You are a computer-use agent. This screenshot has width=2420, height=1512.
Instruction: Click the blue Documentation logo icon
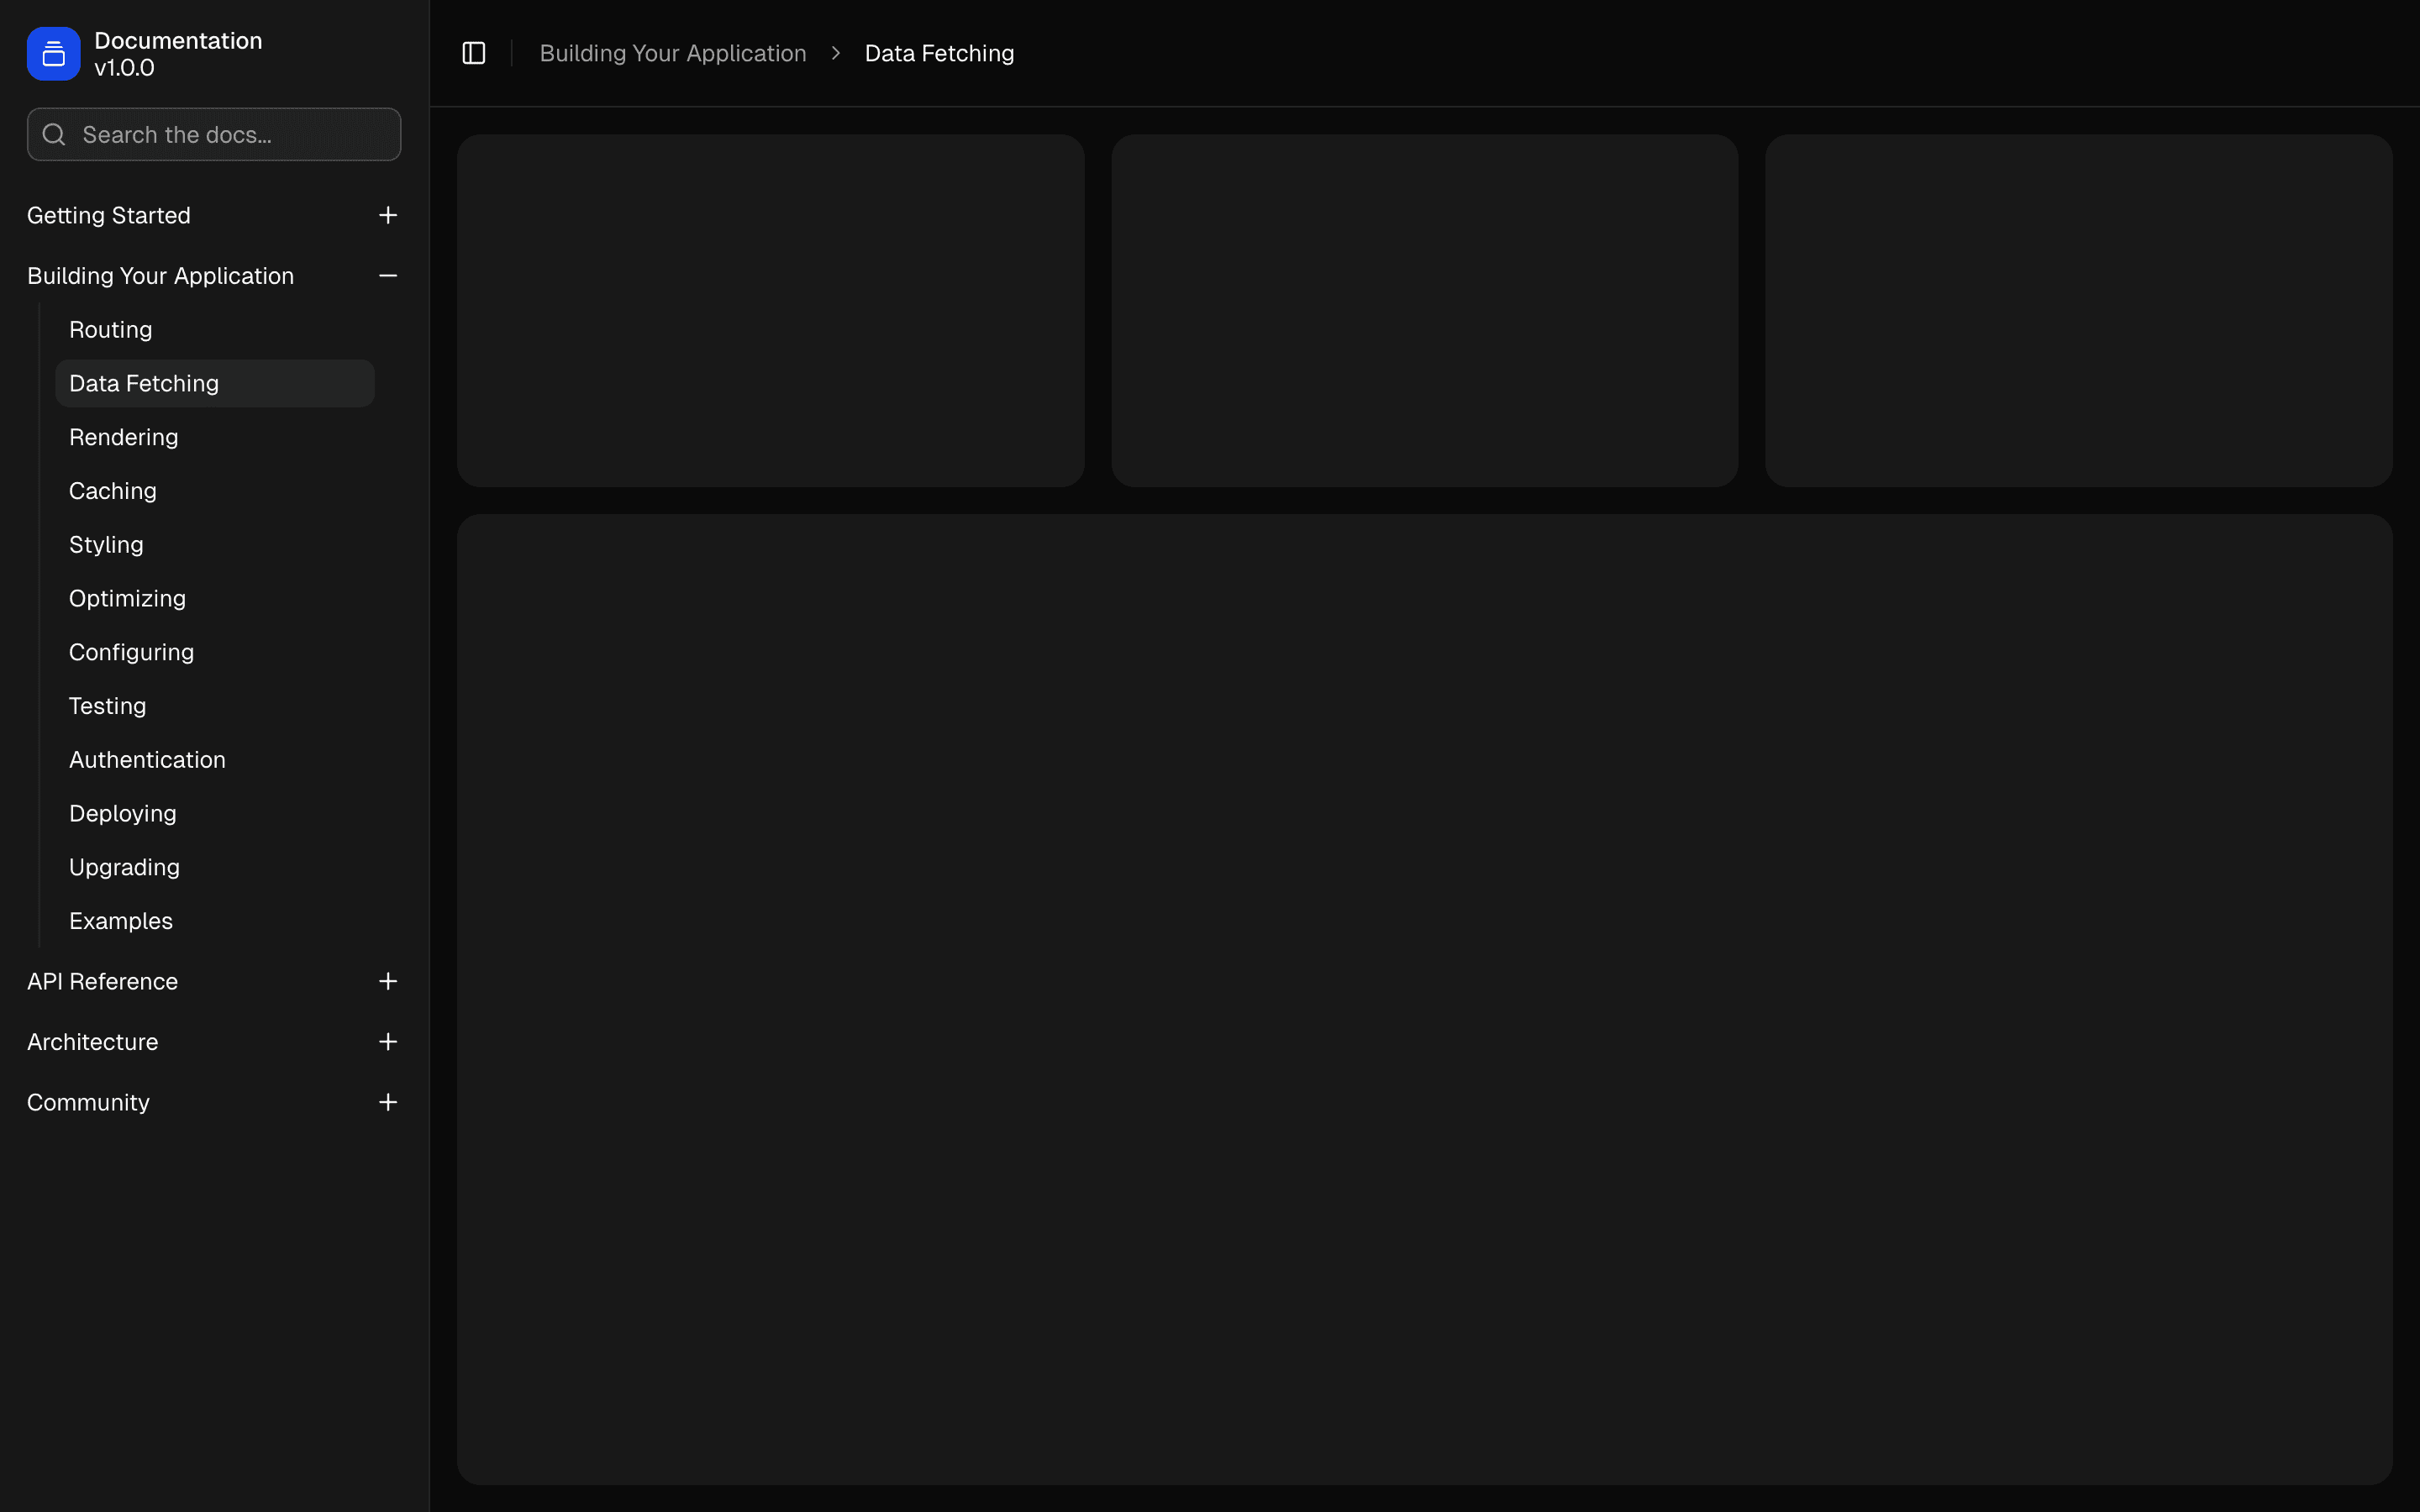(53, 54)
